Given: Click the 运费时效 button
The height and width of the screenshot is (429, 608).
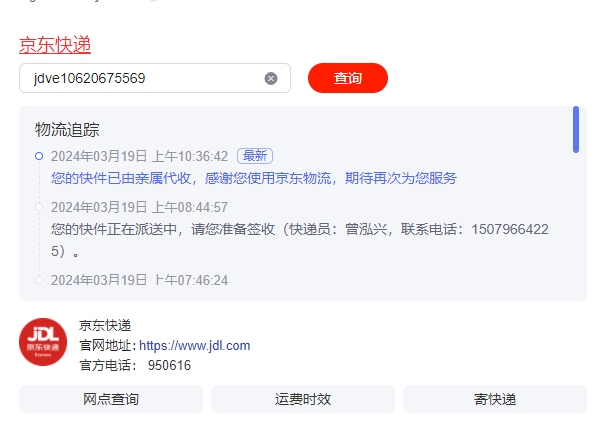Looking at the screenshot, I should (303, 399).
